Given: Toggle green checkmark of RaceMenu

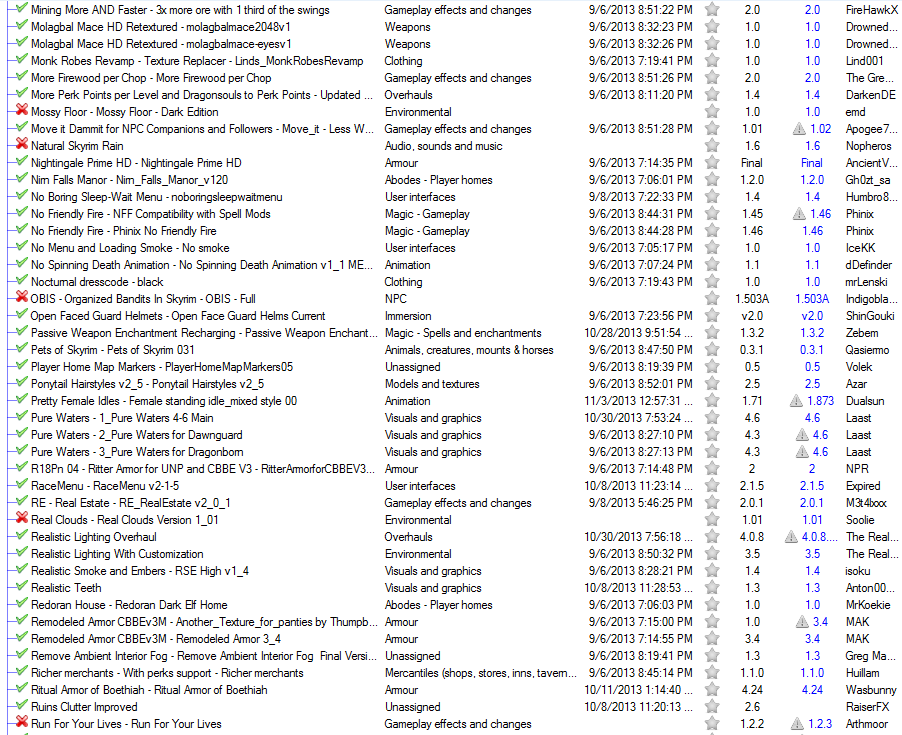Looking at the screenshot, I should point(22,483).
